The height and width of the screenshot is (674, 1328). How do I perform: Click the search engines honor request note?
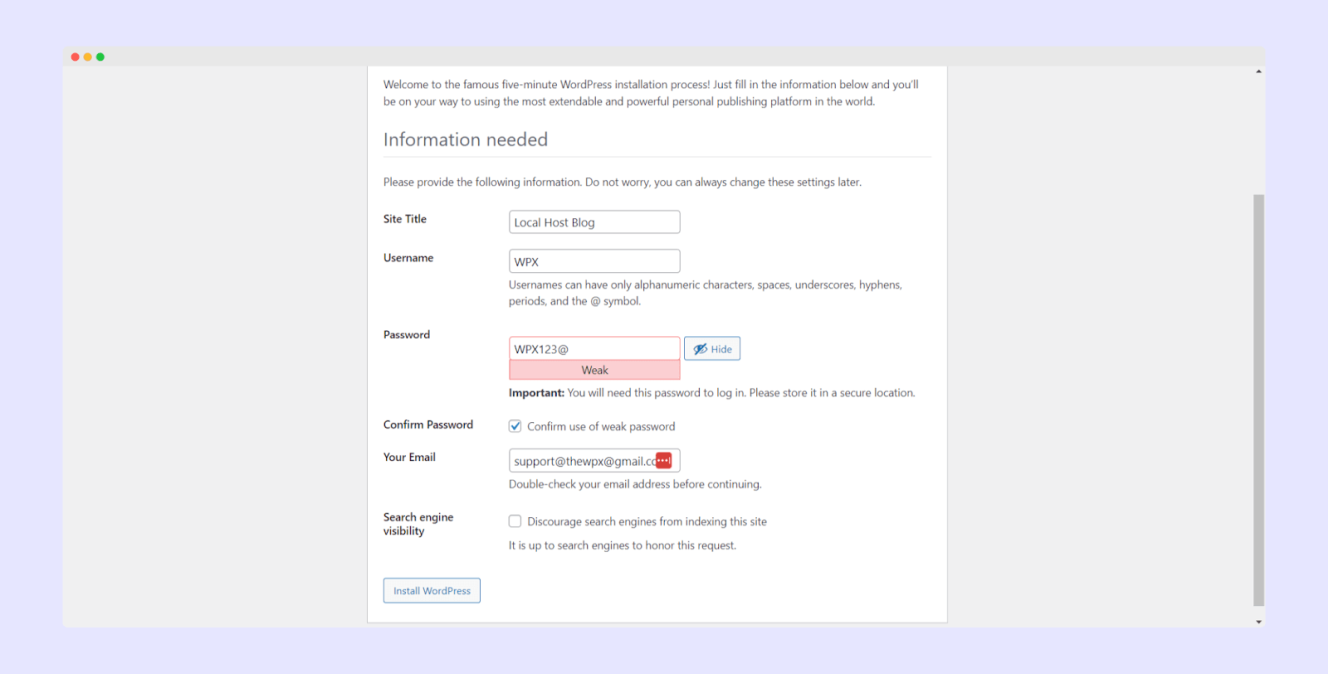point(622,546)
